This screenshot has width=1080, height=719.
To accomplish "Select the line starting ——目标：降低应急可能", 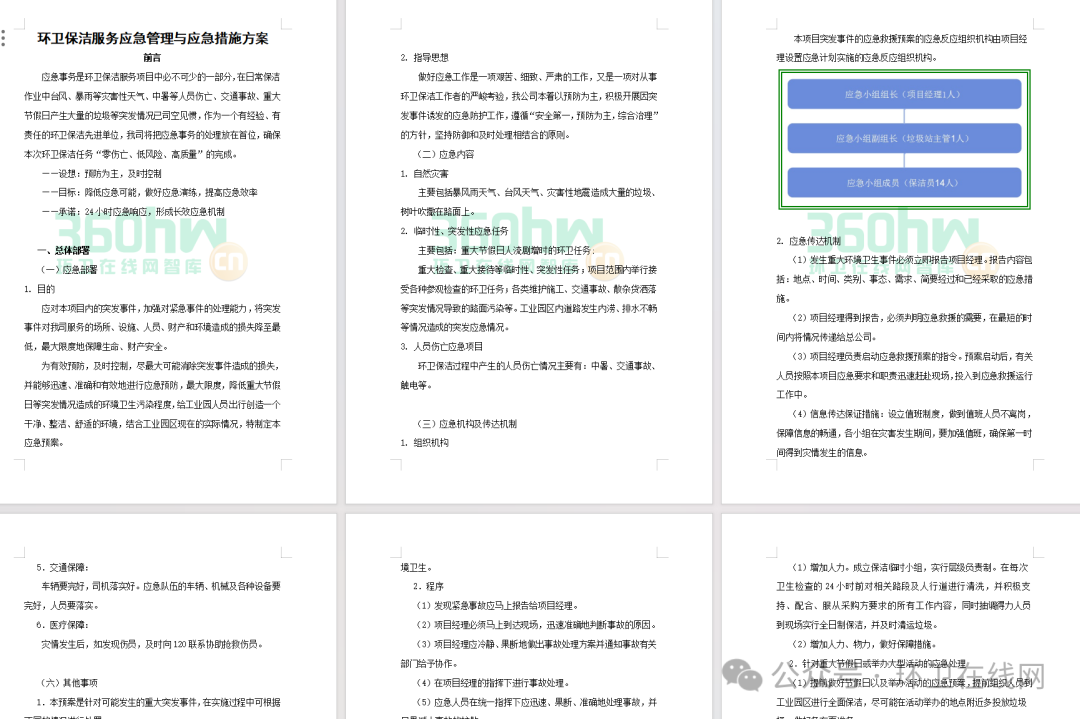I will click(149, 193).
